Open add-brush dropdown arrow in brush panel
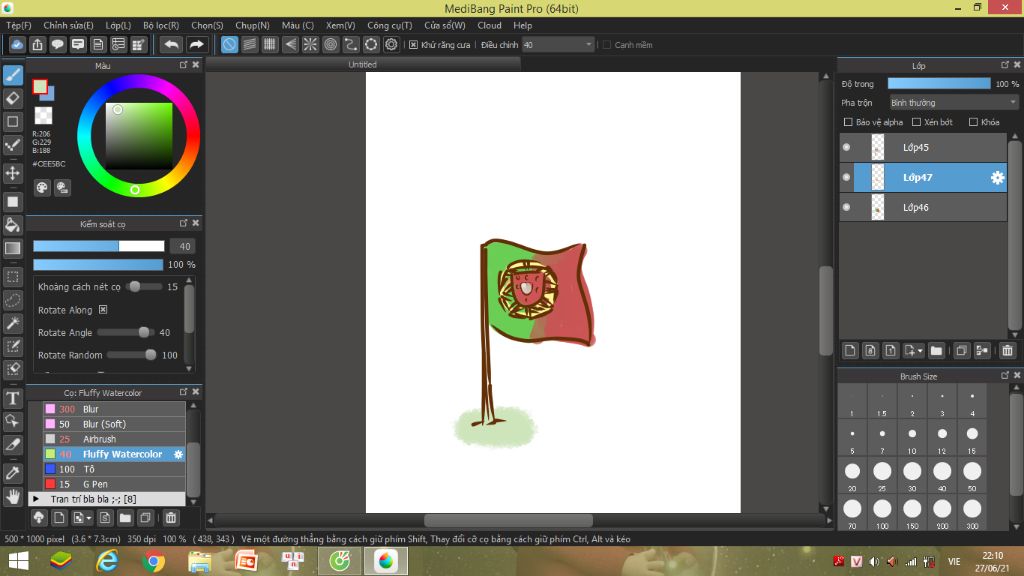The image size is (1024, 576). [88, 519]
